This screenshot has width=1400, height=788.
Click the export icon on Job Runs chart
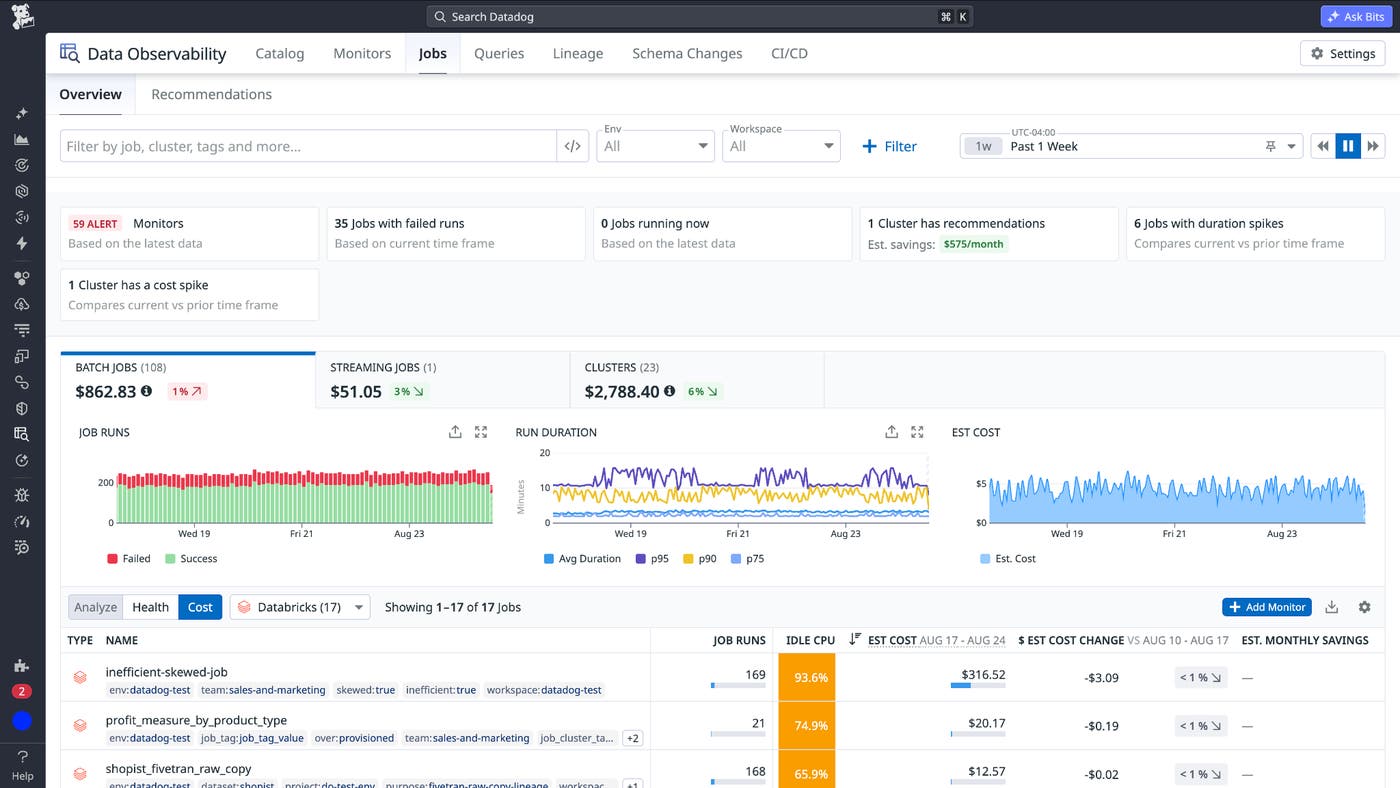coord(455,432)
